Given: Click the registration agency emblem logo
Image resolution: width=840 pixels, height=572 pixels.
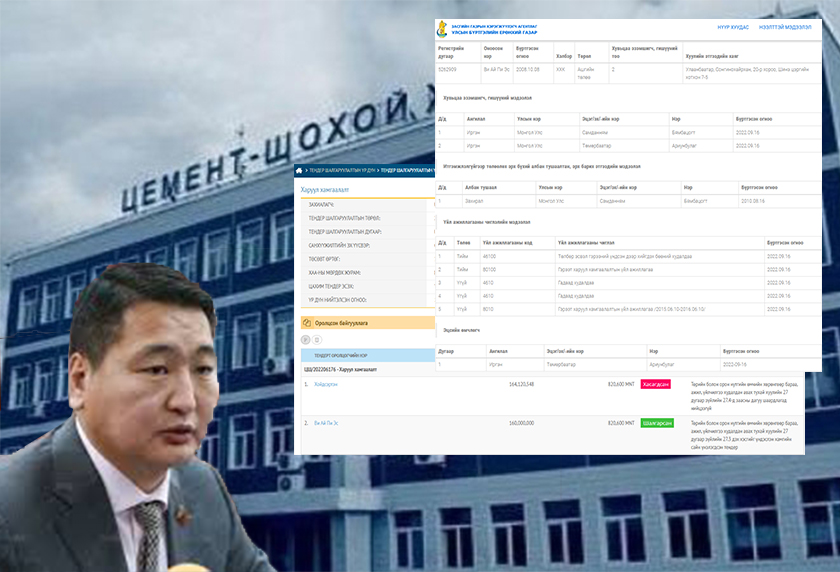Looking at the screenshot, I should [x=442, y=29].
